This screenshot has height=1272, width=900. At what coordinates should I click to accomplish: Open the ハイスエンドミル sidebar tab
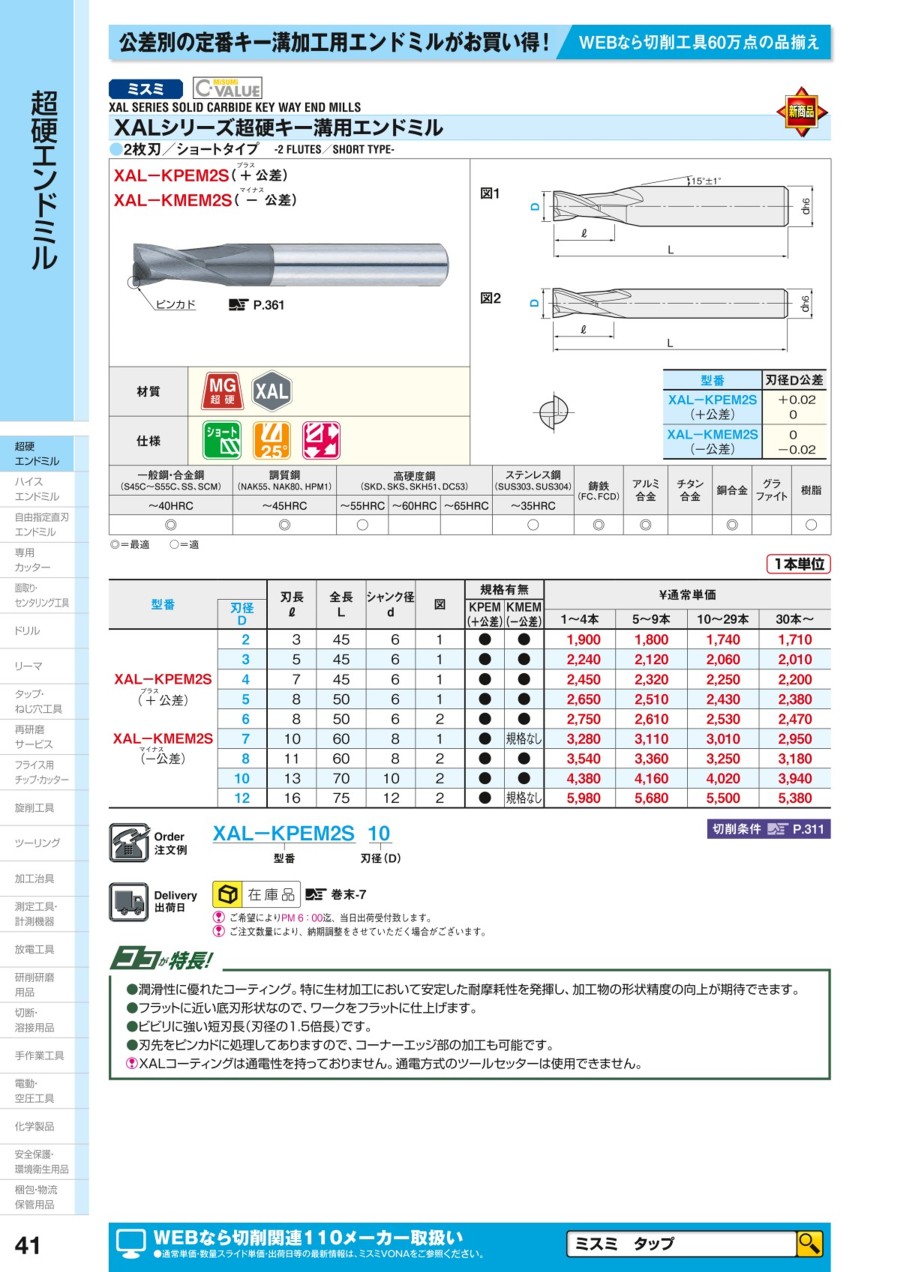tap(43, 489)
